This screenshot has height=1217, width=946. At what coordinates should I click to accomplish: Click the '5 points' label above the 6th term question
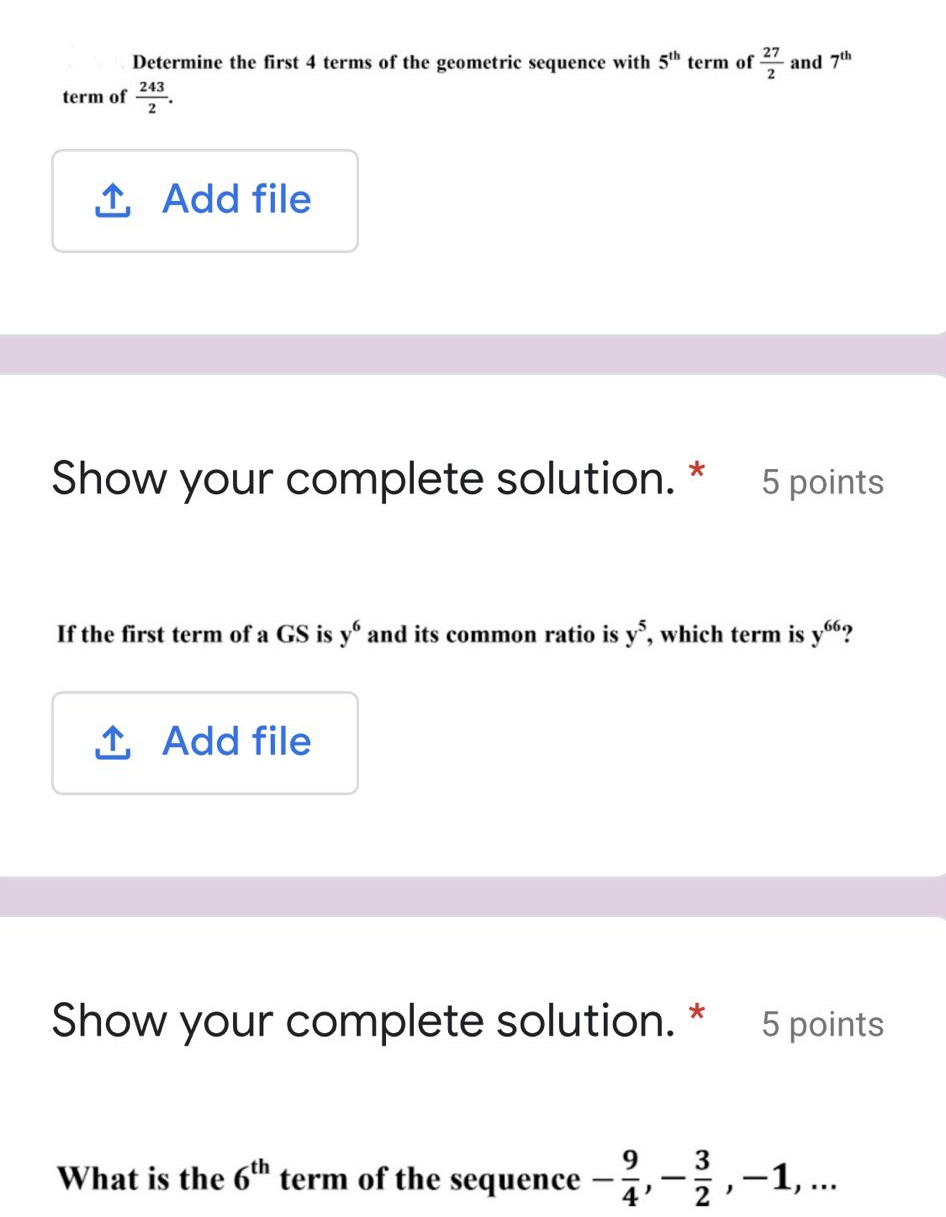(822, 1024)
